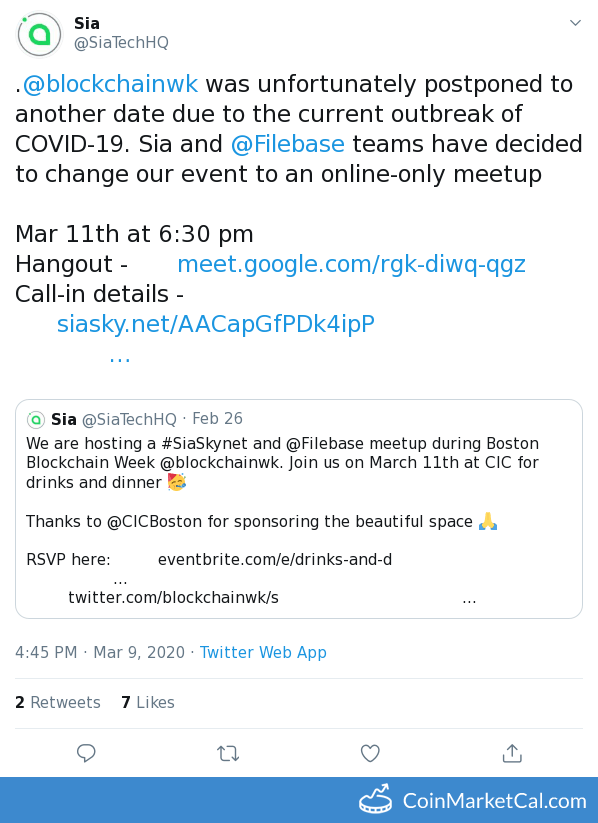
Task: Tap the heart icon to like the tweet
Action: pos(370,753)
